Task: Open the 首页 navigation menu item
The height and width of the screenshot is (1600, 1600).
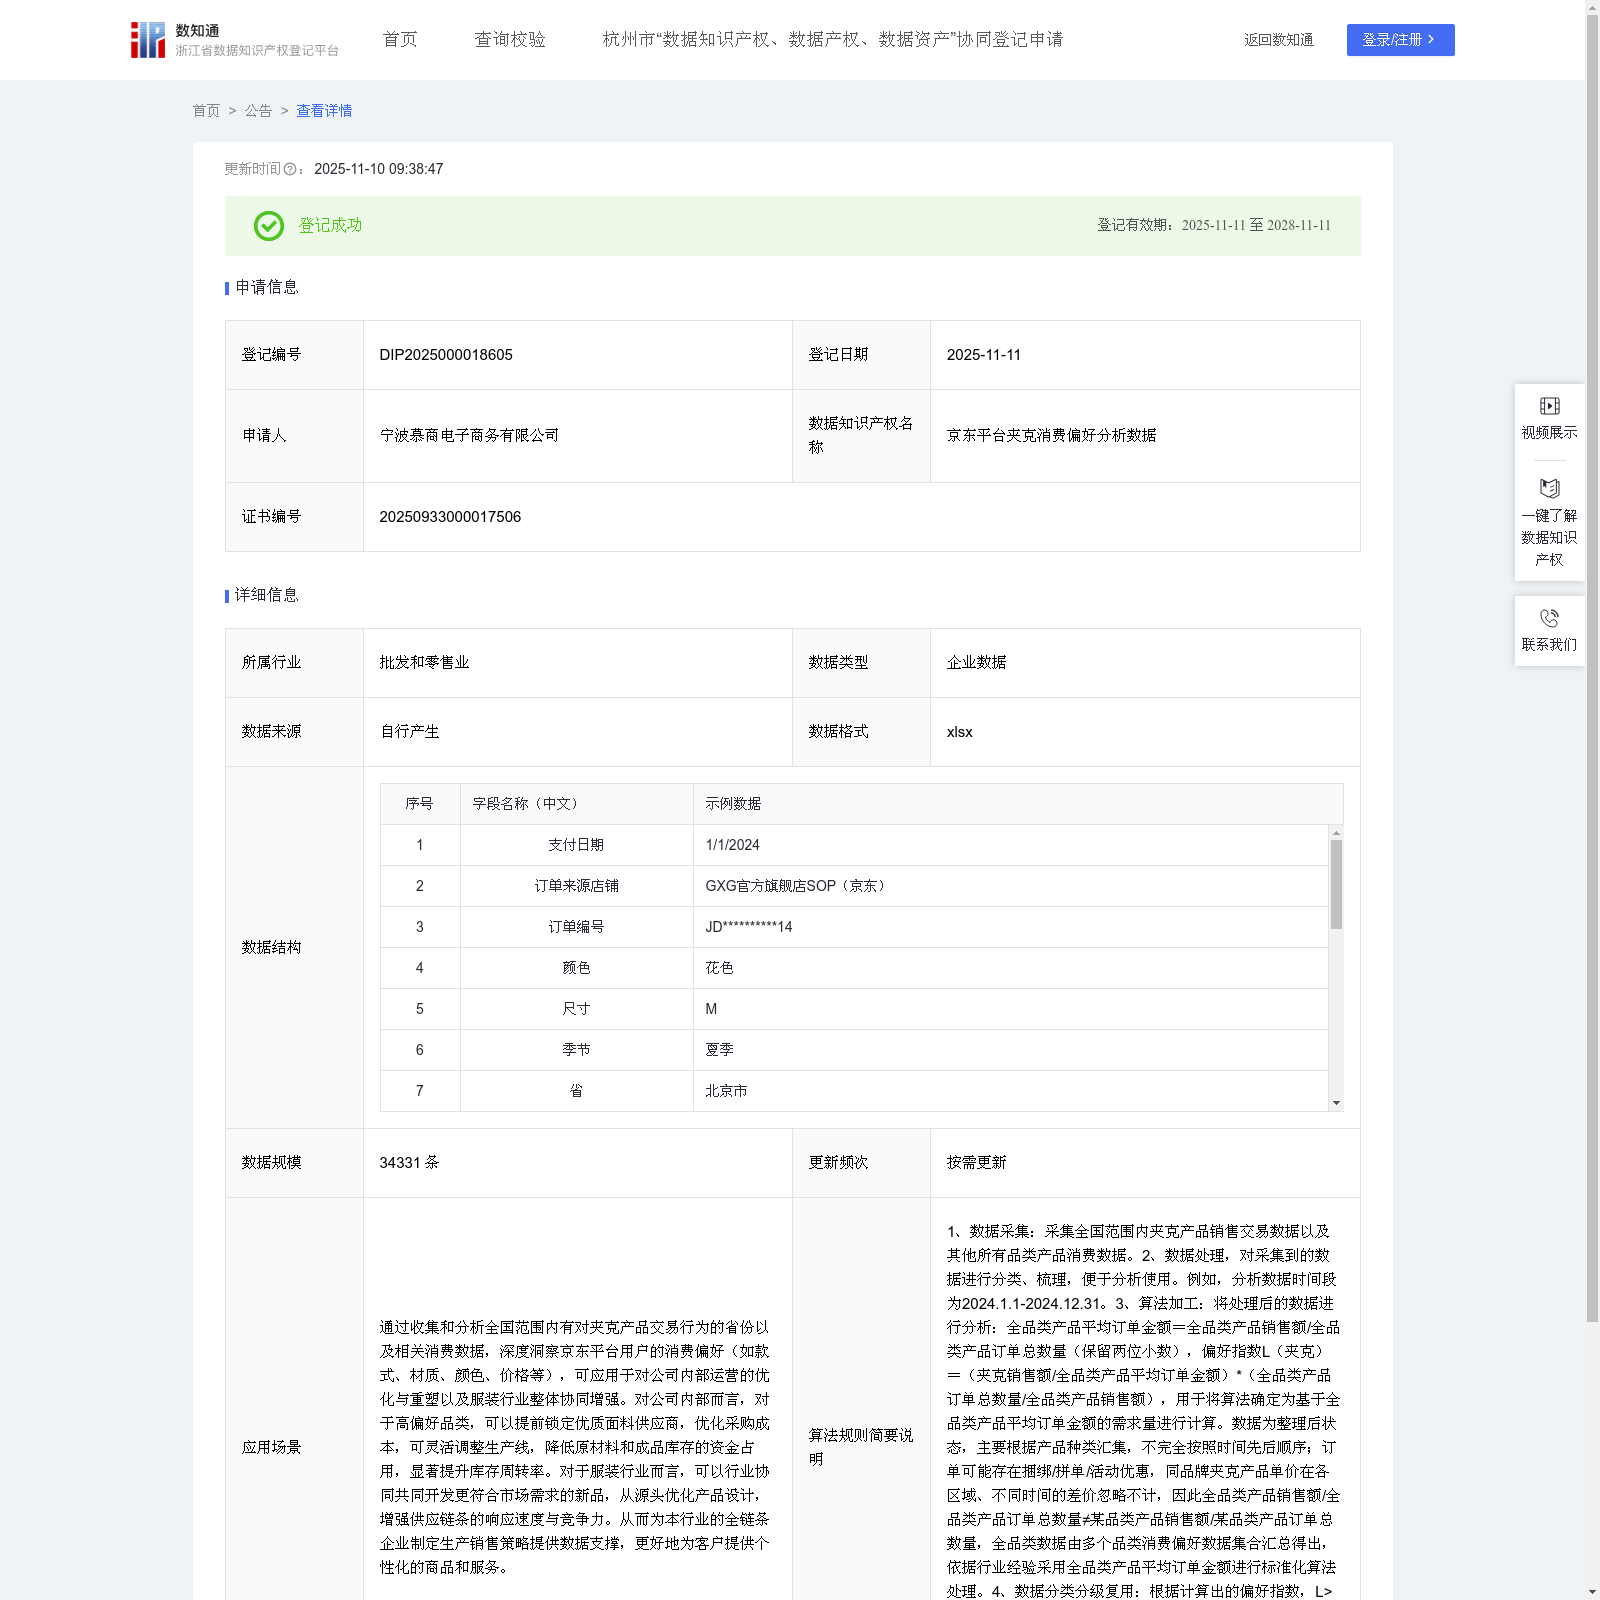Action: pos(400,40)
